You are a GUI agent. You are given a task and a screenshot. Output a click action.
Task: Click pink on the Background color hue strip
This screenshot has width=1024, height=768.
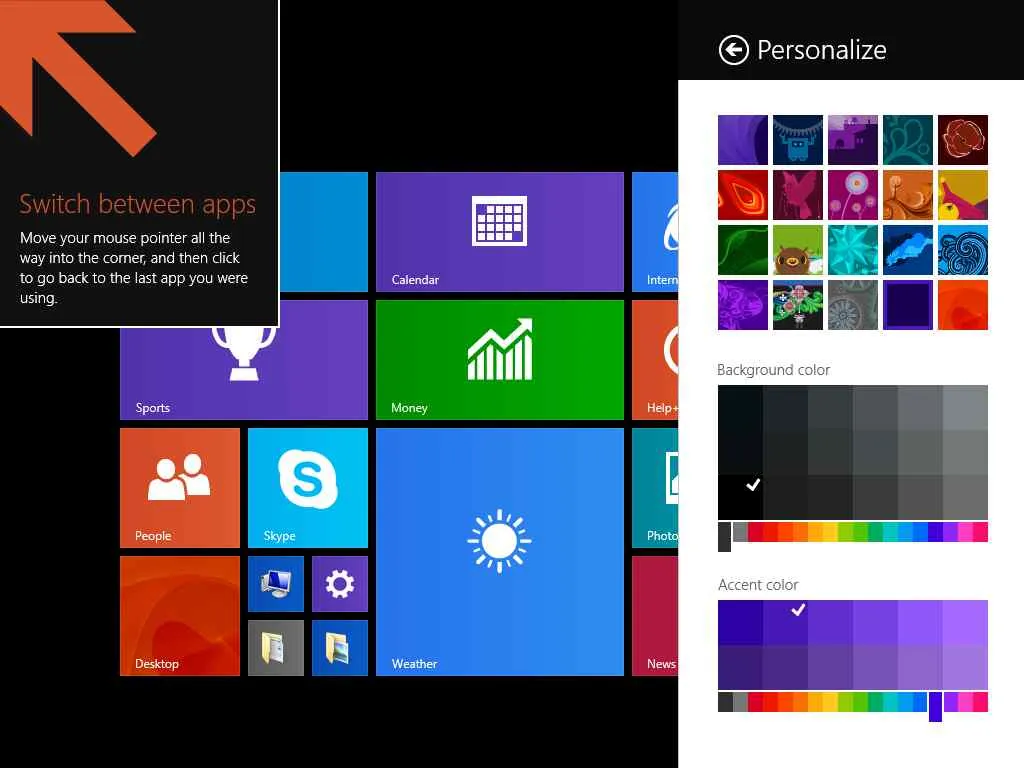coord(980,532)
